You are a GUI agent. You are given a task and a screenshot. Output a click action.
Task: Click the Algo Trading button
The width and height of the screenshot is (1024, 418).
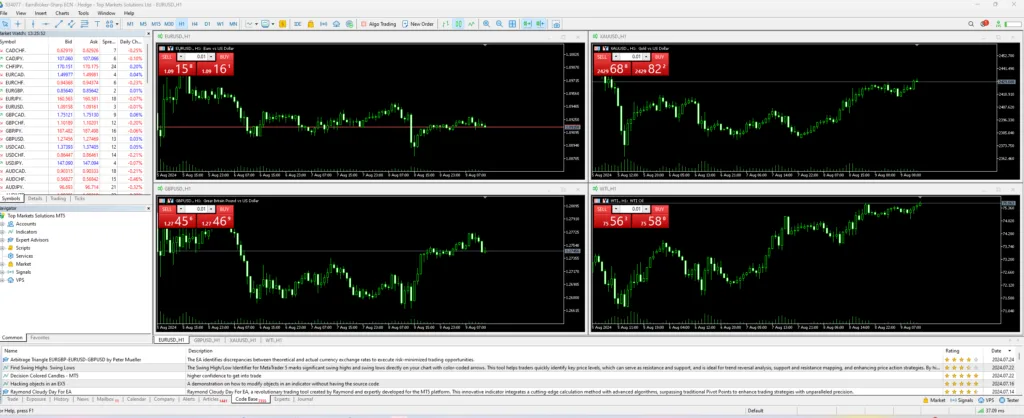point(381,22)
